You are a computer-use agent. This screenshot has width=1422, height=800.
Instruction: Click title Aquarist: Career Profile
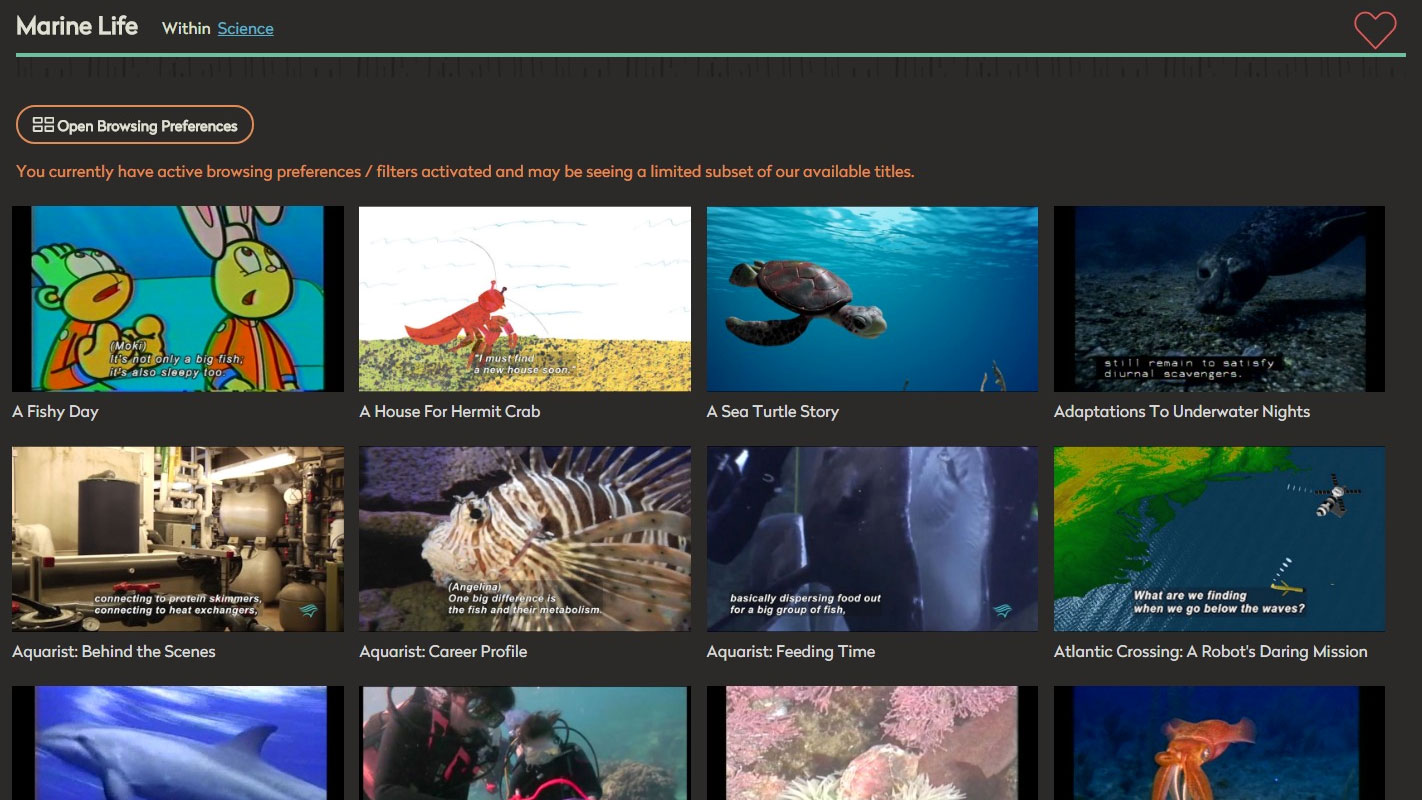(443, 652)
